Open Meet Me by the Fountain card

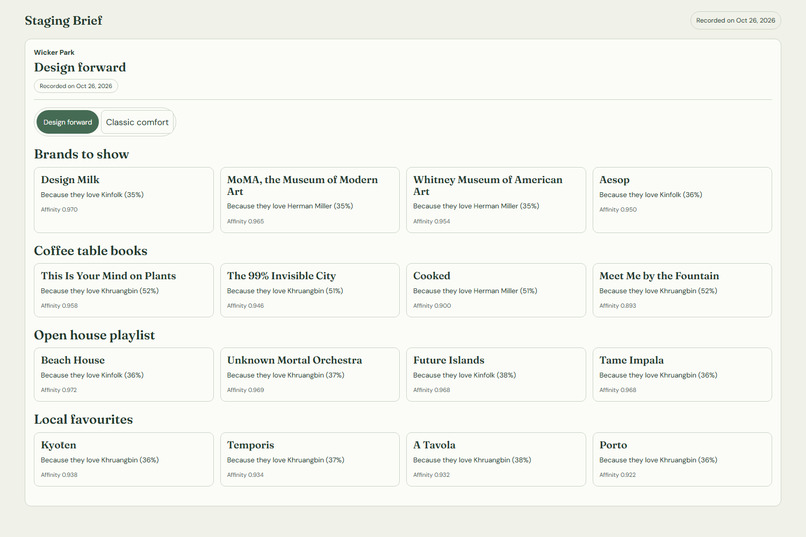click(x=682, y=290)
